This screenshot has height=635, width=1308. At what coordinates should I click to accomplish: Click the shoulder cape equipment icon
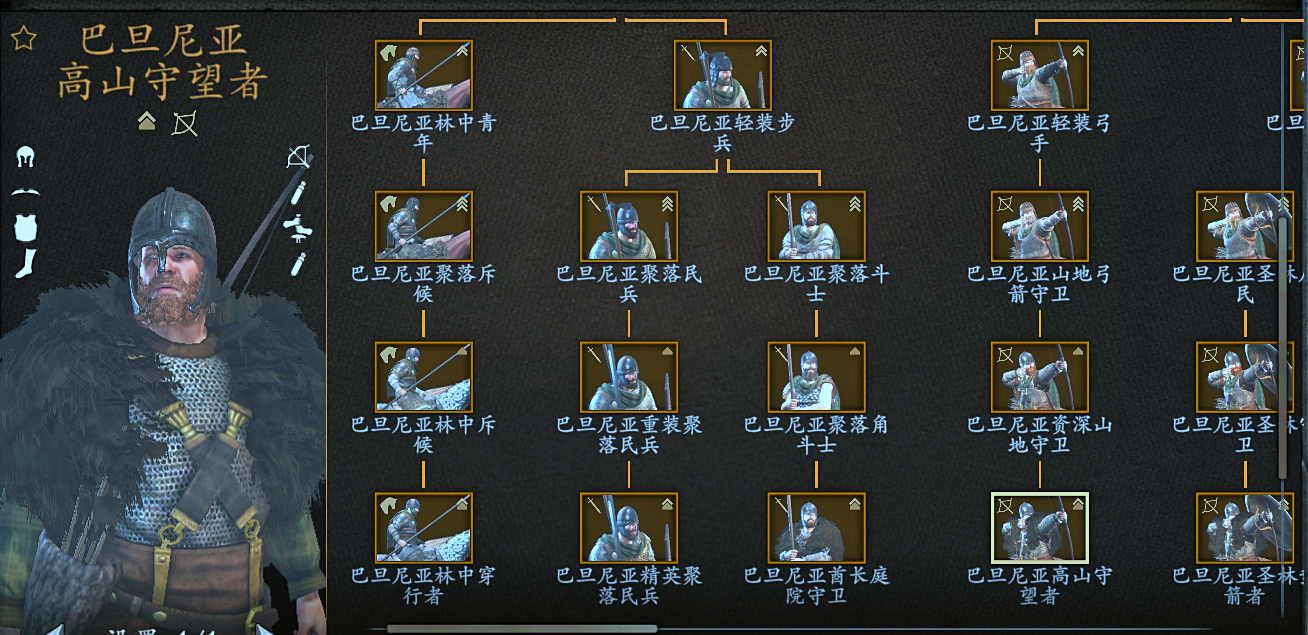coord(25,191)
